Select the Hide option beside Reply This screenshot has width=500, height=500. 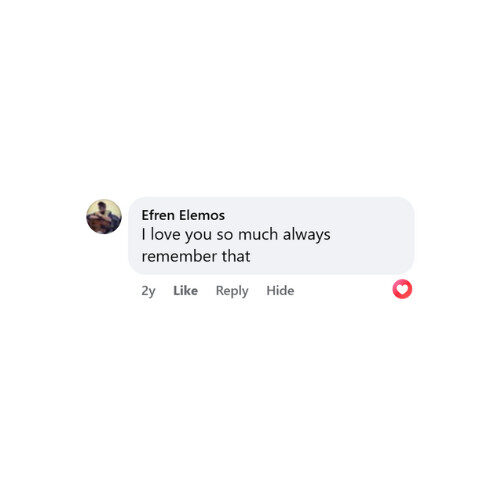(280, 291)
